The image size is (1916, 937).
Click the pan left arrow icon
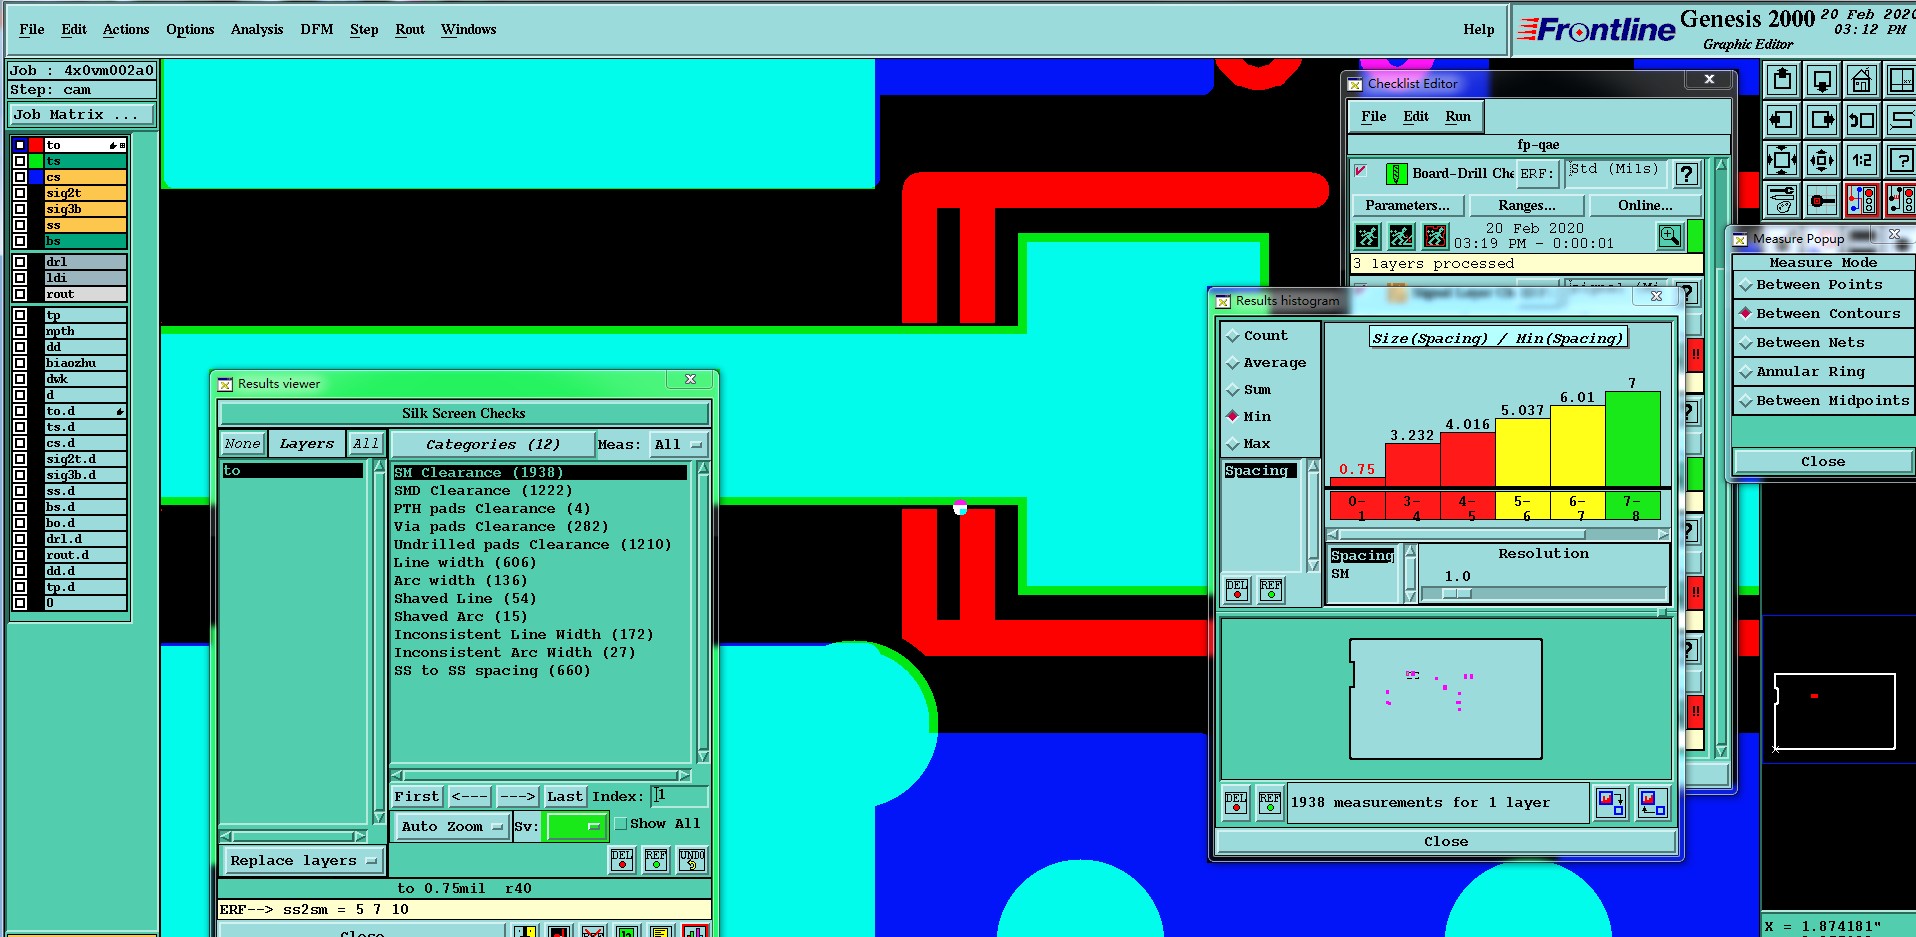[x=1782, y=119]
